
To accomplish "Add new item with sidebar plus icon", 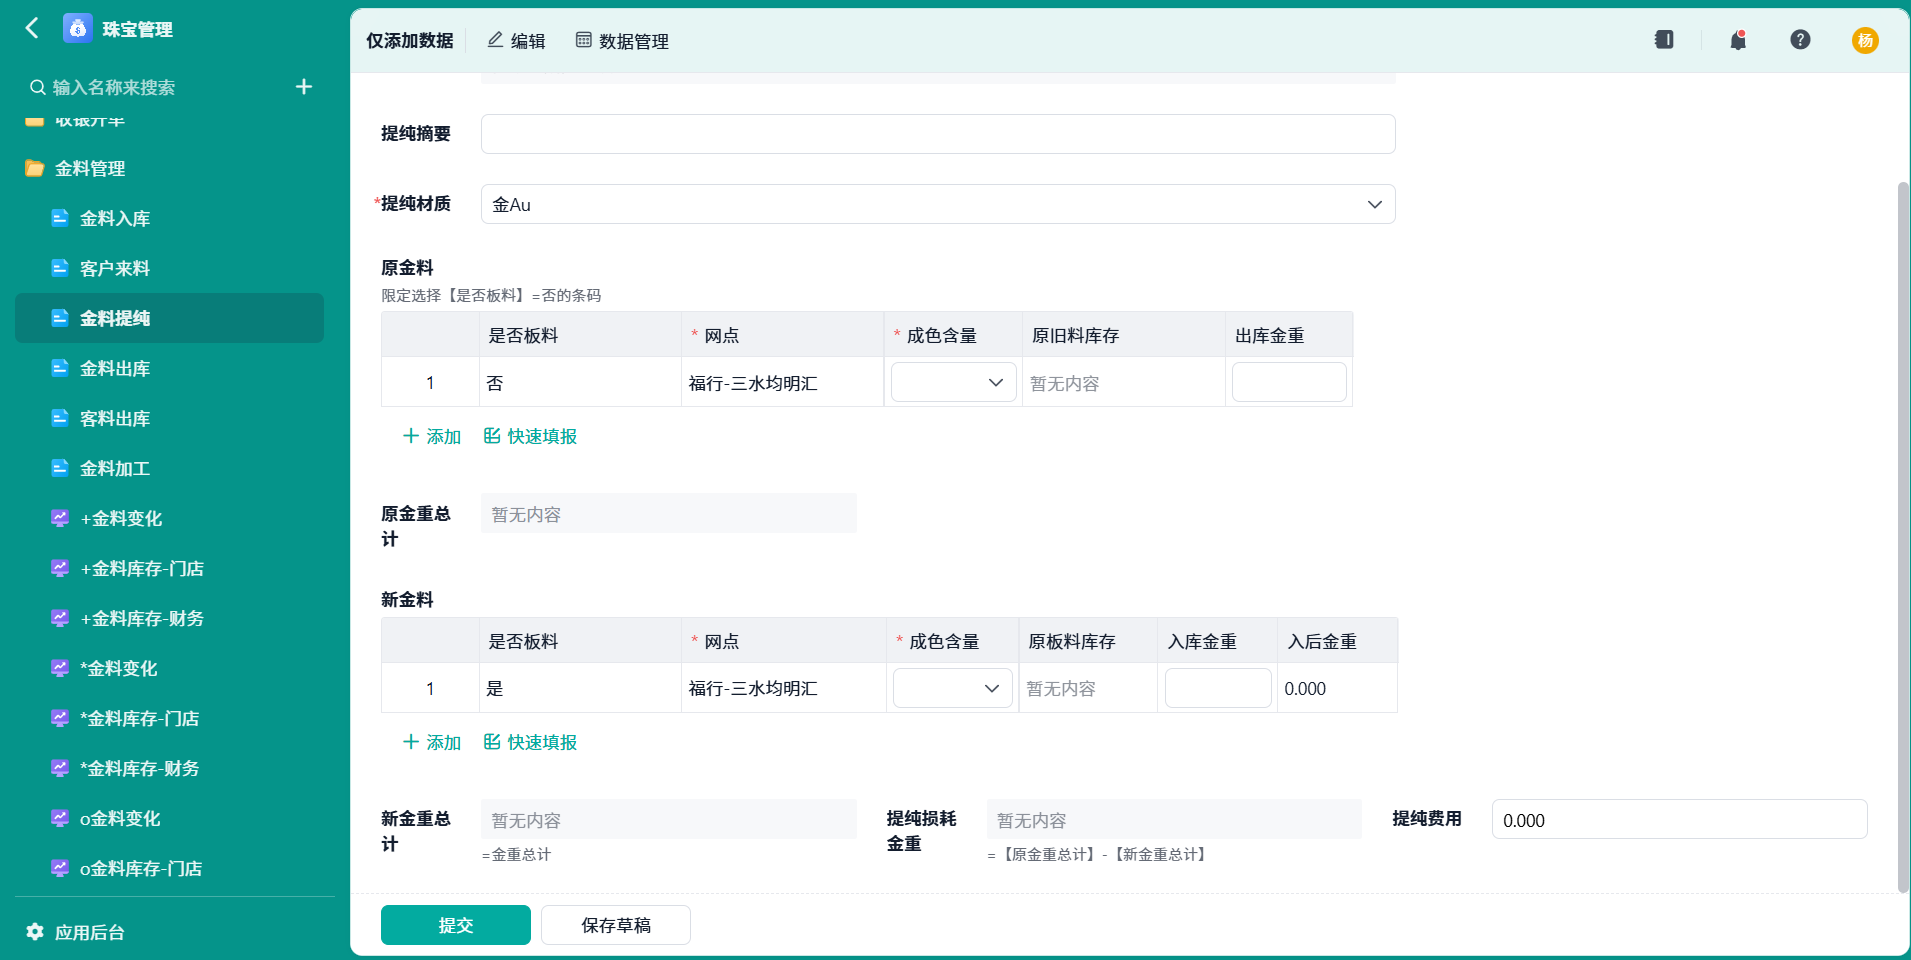I will 304,87.
